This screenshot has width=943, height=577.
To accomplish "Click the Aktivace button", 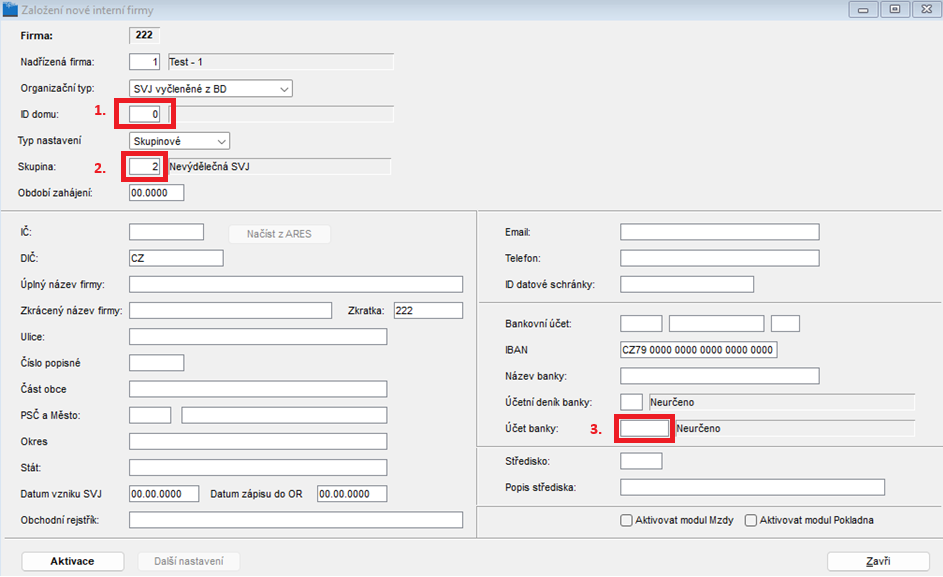I will pyautogui.click(x=72, y=561).
